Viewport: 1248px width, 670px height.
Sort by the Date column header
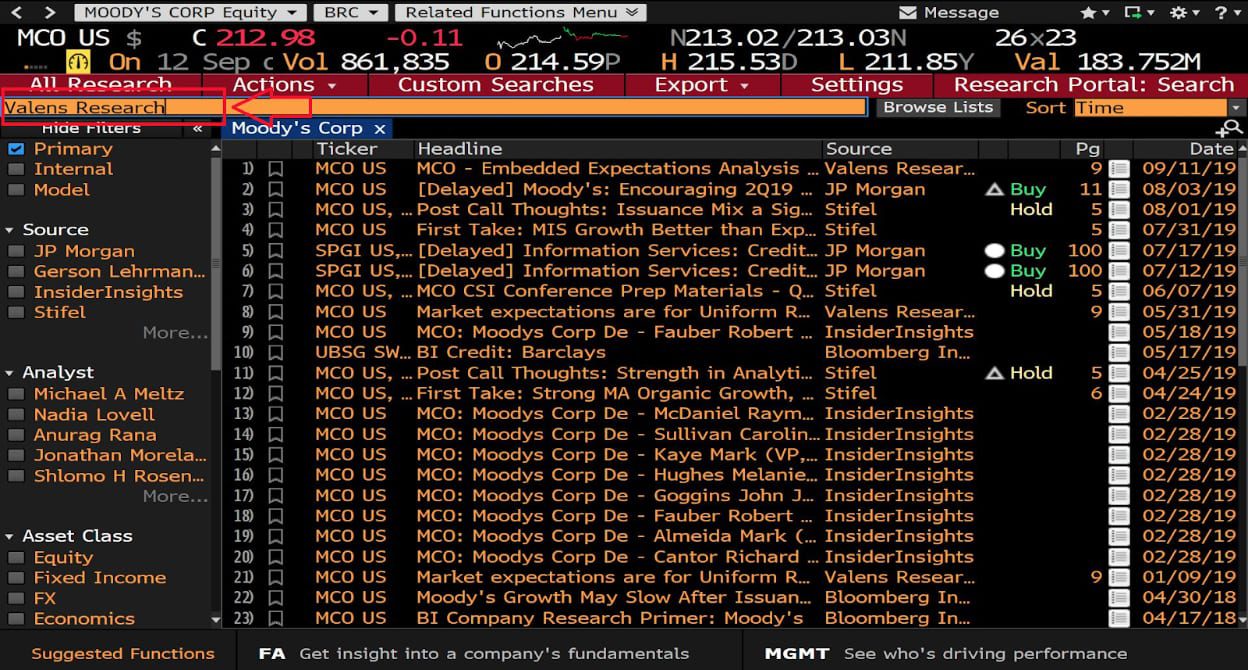point(1212,148)
